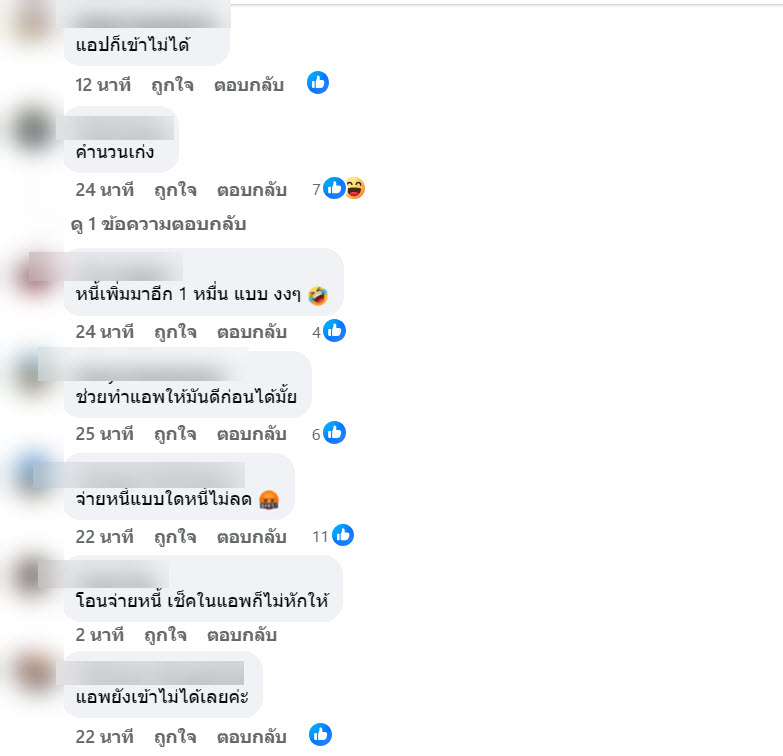Viewport: 783px width, 756px height.
Task: Reply to the แอปก็เข้าไม่ได้ comment
Action: [x=249, y=85]
